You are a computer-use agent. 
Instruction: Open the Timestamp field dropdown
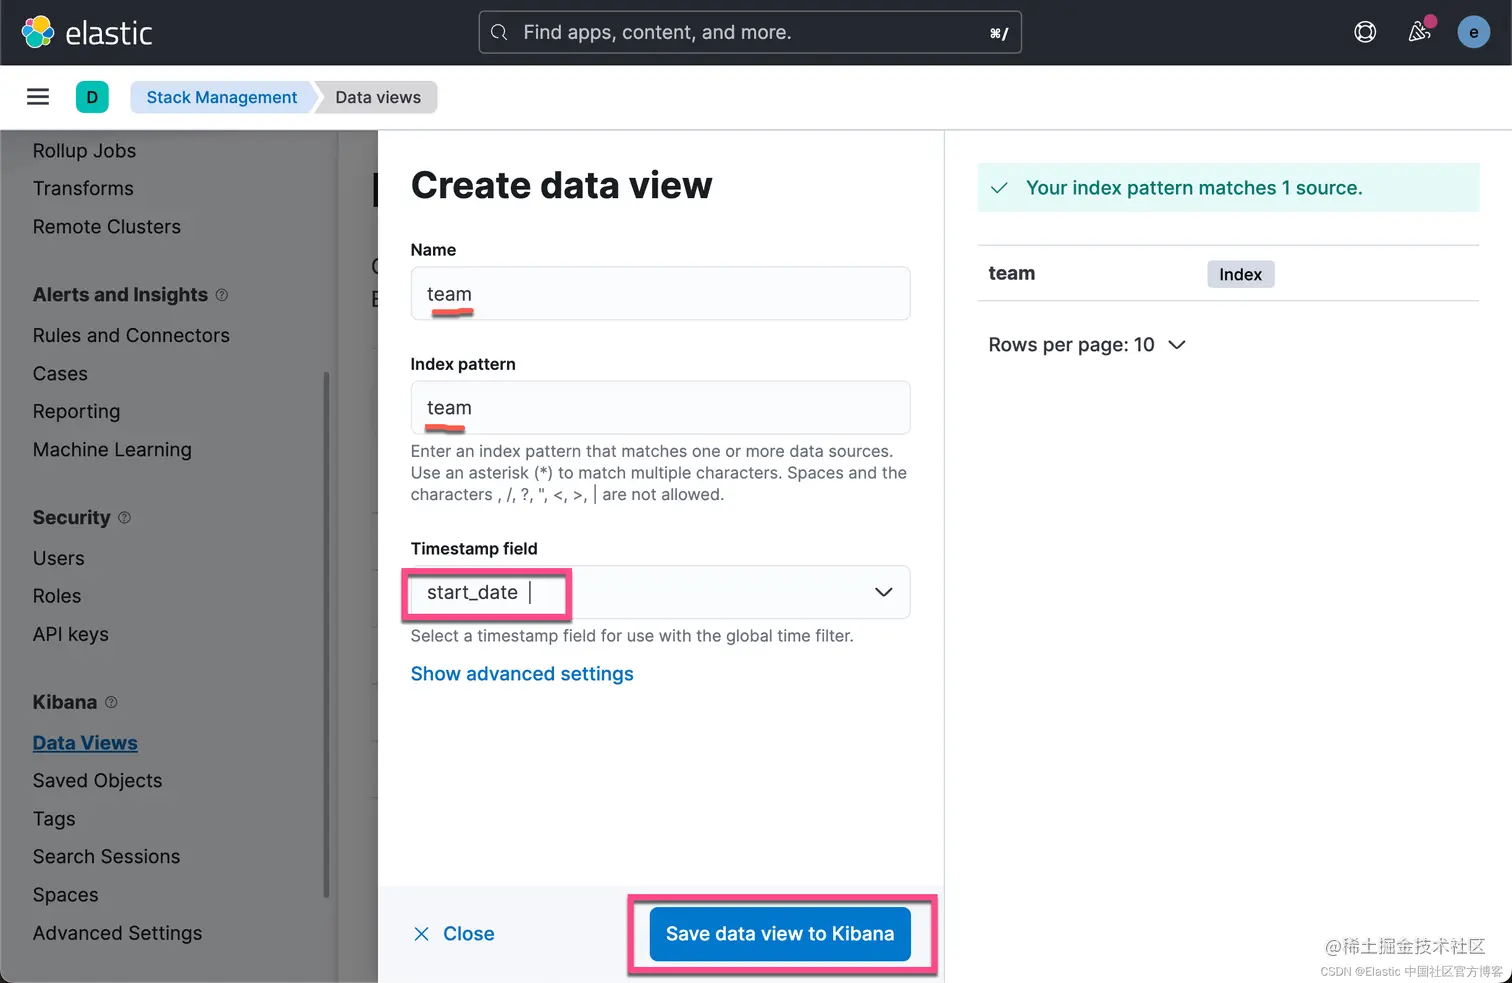[x=660, y=592]
